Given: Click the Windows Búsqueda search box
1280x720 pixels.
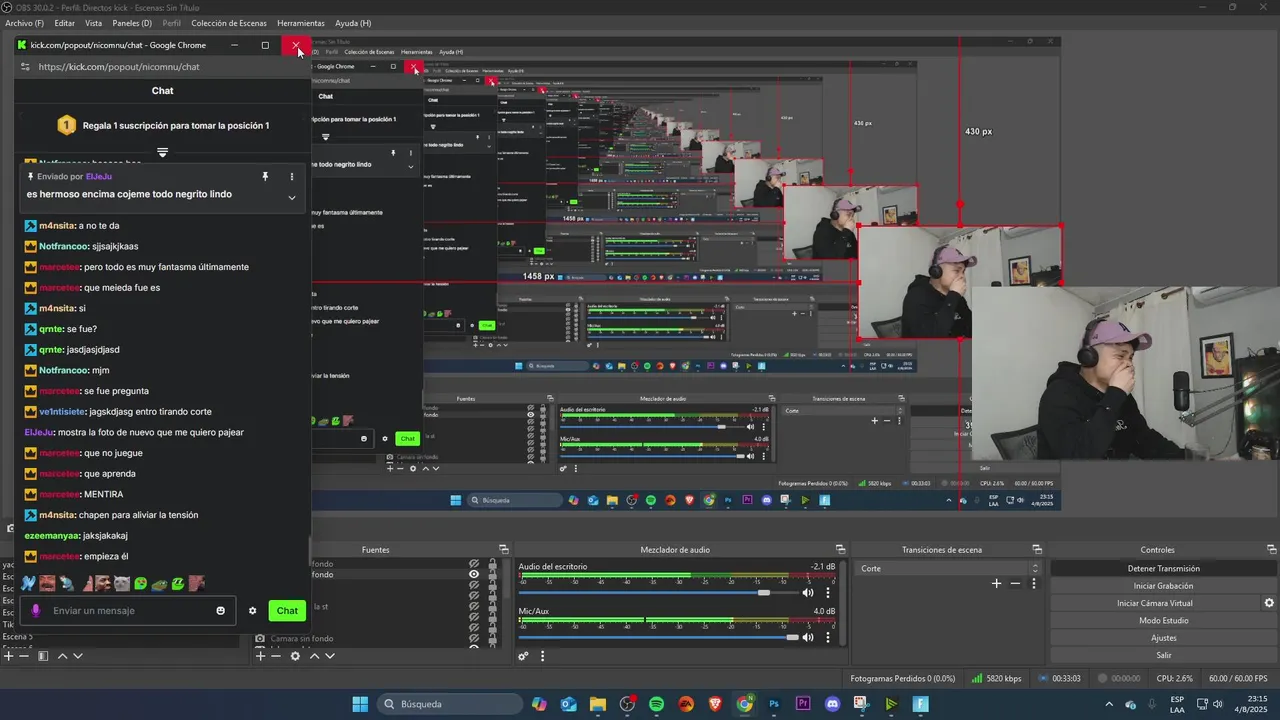Looking at the screenshot, I should [x=448, y=704].
